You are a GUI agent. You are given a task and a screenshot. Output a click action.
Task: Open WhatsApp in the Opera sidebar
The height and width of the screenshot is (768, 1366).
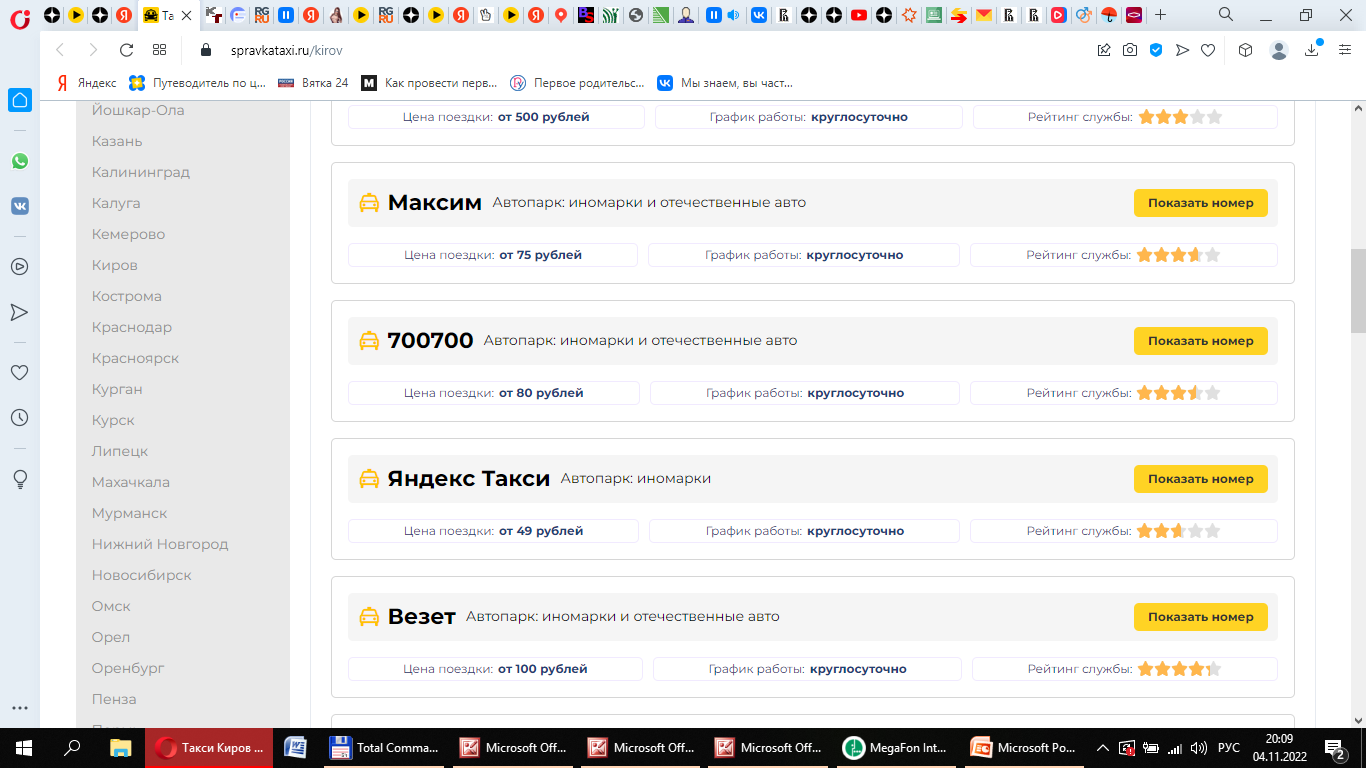(x=19, y=161)
